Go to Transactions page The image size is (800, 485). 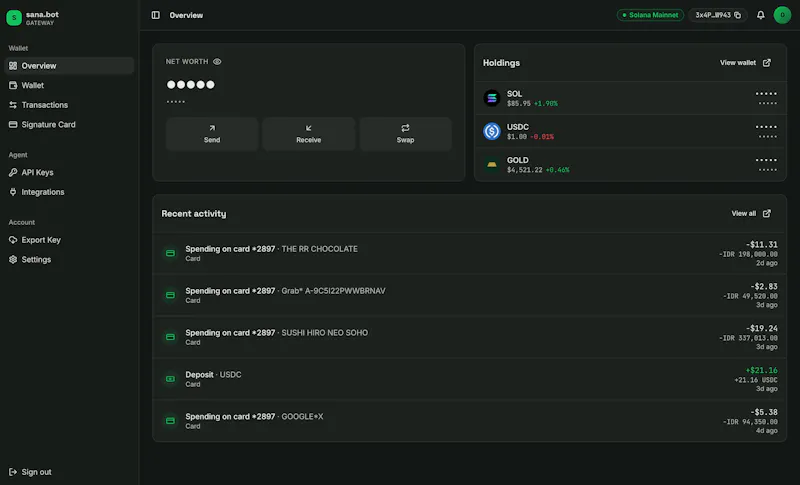(69, 105)
